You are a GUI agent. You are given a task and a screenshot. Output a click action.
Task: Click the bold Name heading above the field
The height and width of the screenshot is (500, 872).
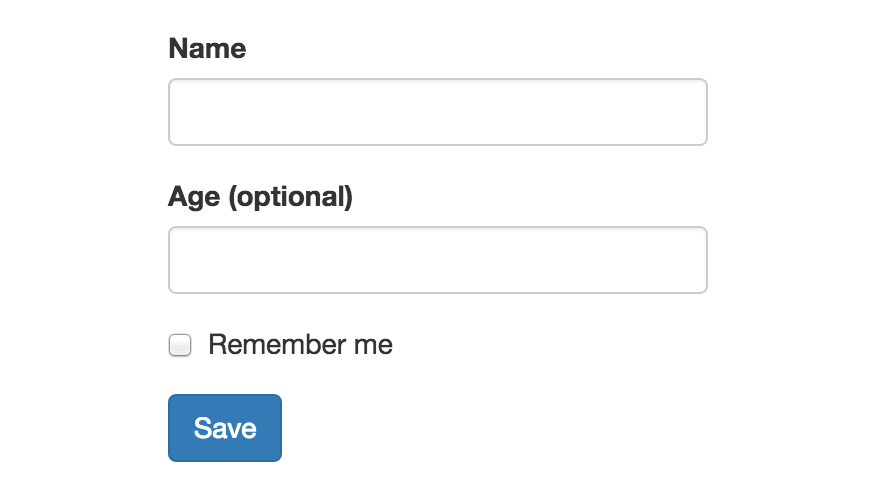[x=207, y=48]
